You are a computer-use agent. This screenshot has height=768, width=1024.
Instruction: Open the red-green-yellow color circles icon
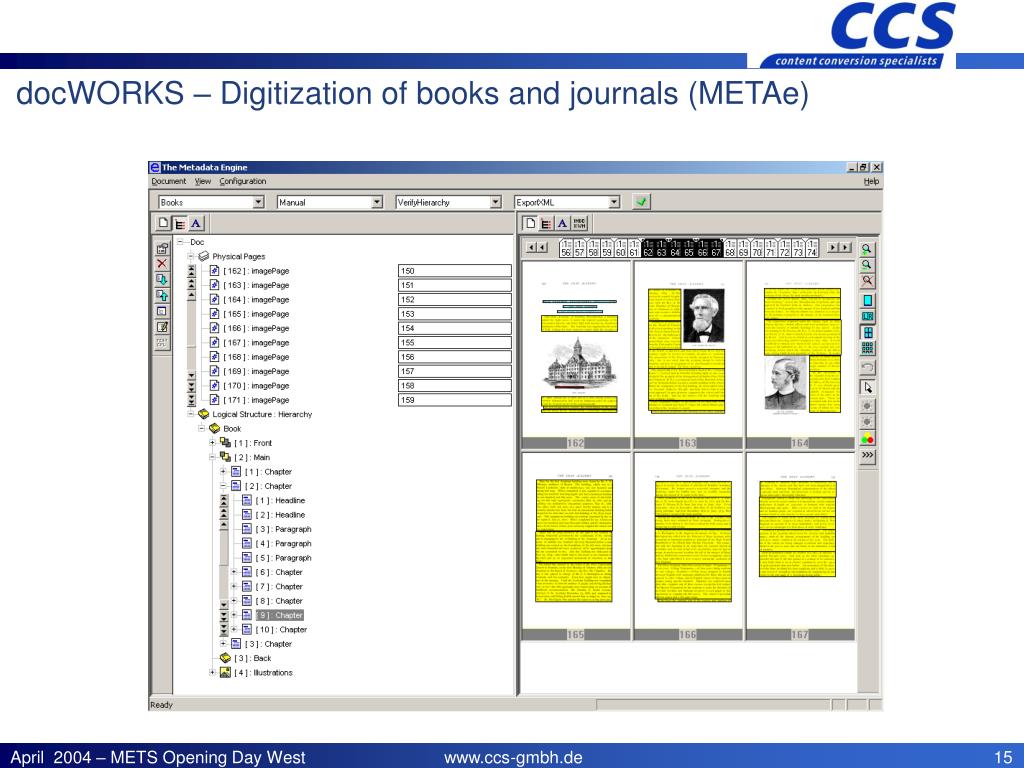pos(867,439)
